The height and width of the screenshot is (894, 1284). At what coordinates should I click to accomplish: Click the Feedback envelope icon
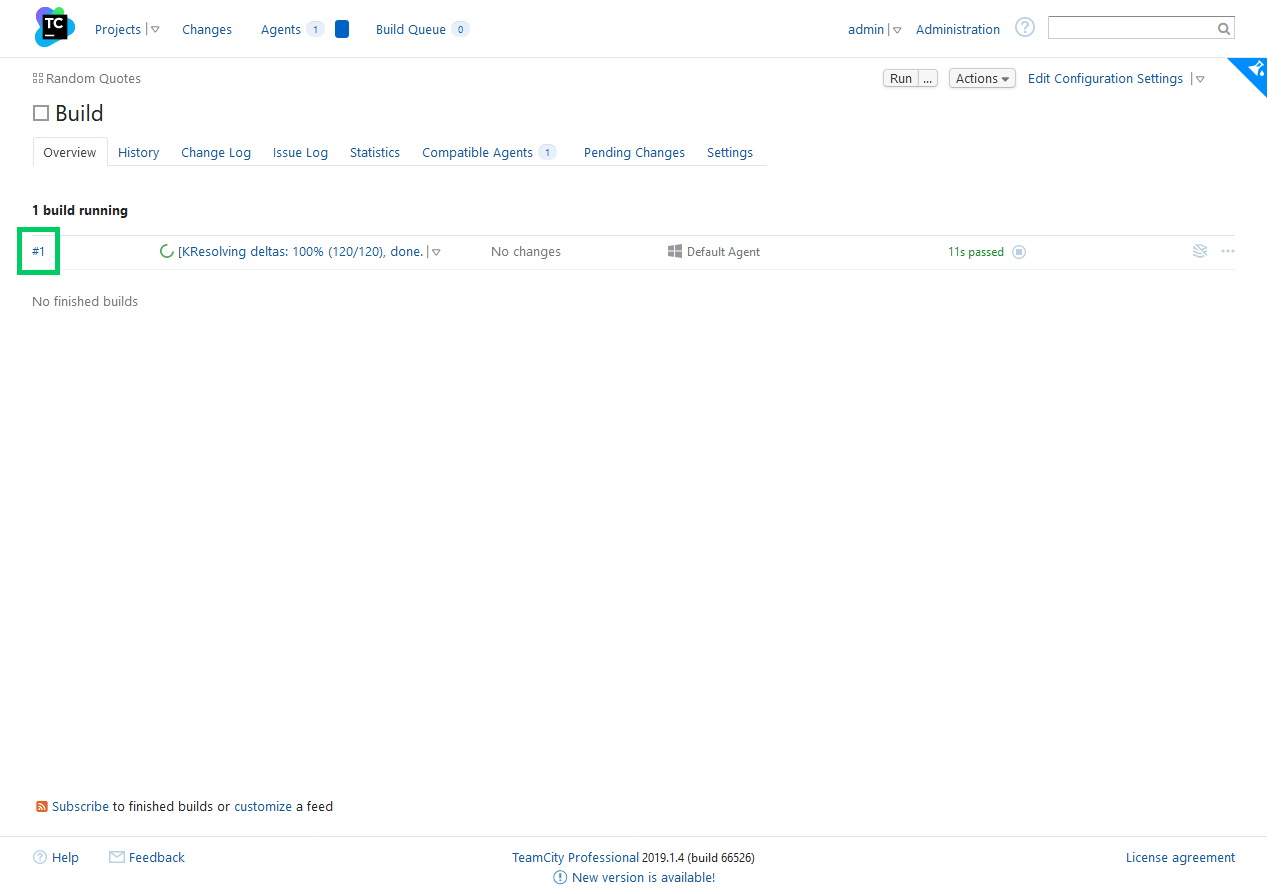pyautogui.click(x=116, y=857)
